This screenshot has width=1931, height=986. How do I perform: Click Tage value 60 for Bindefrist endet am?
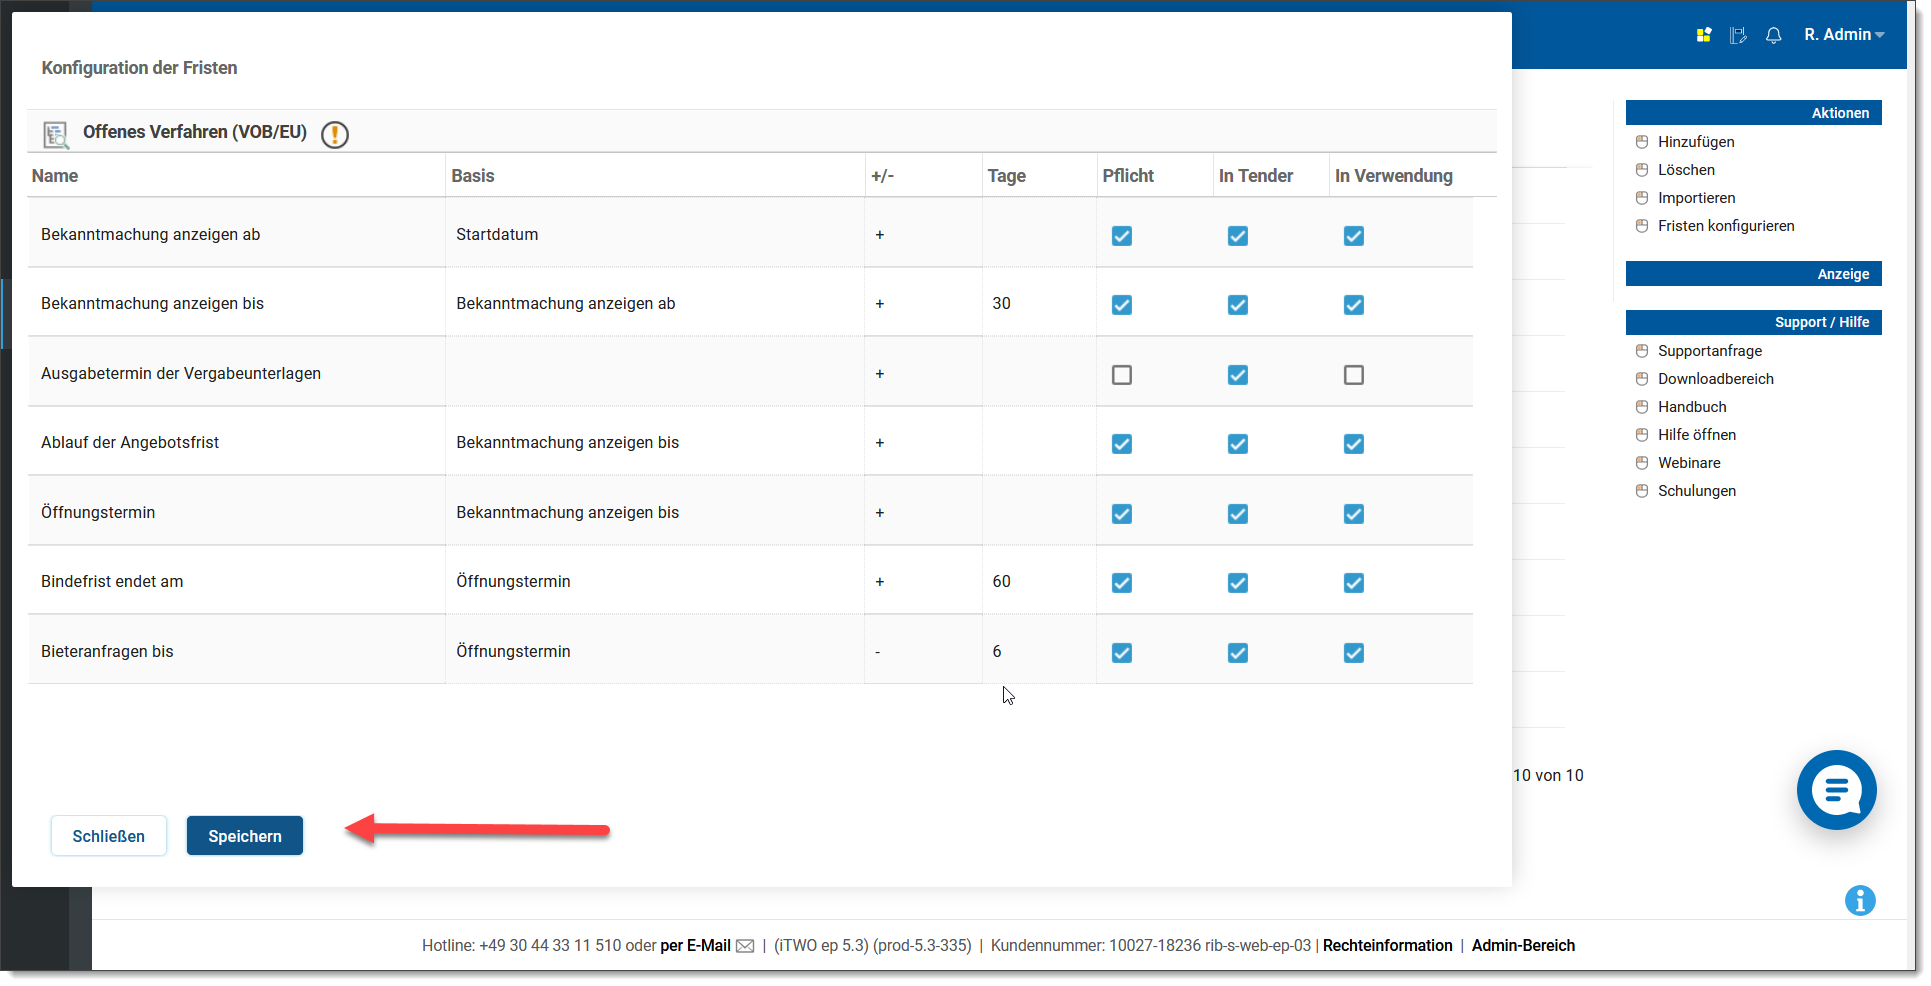point(1001,582)
